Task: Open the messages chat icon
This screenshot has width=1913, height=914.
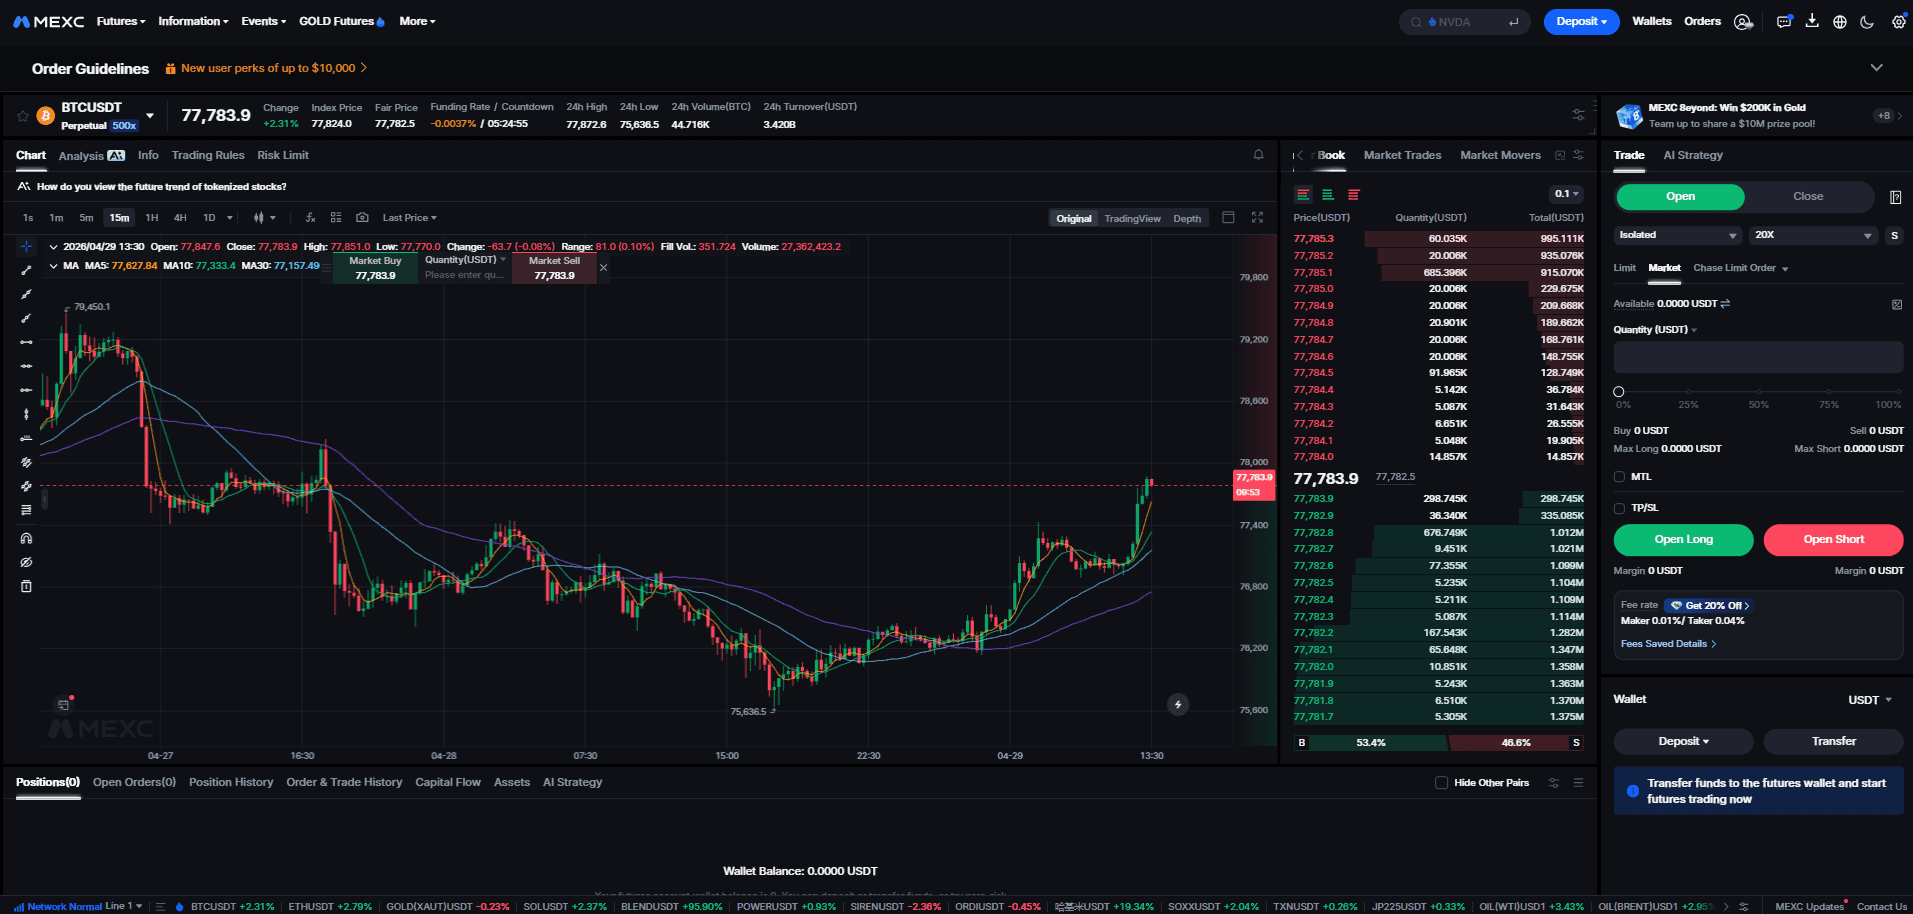Action: pos(1784,21)
